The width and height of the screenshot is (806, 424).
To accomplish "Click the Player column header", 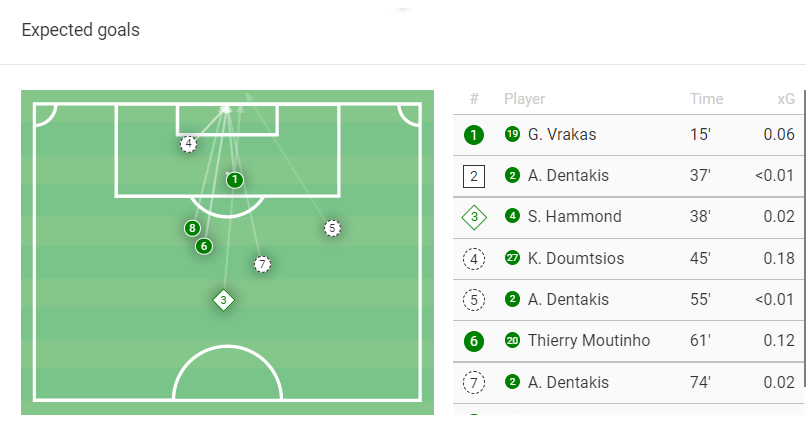I will (x=524, y=99).
